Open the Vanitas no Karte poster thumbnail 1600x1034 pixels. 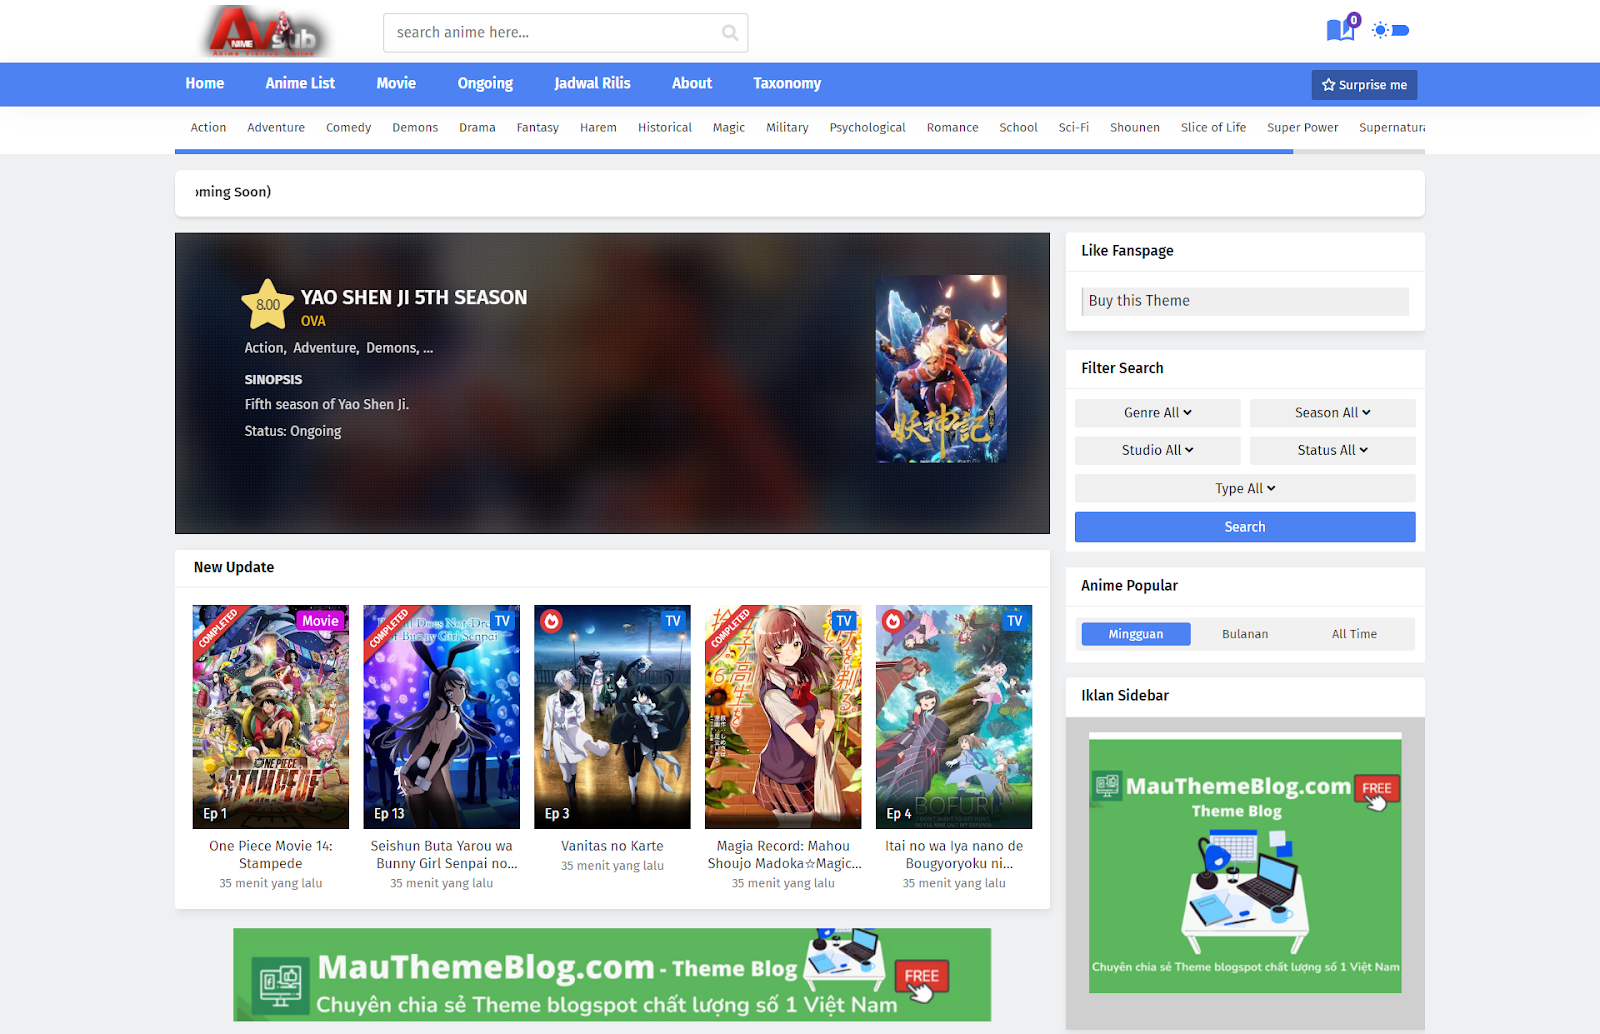[612, 717]
